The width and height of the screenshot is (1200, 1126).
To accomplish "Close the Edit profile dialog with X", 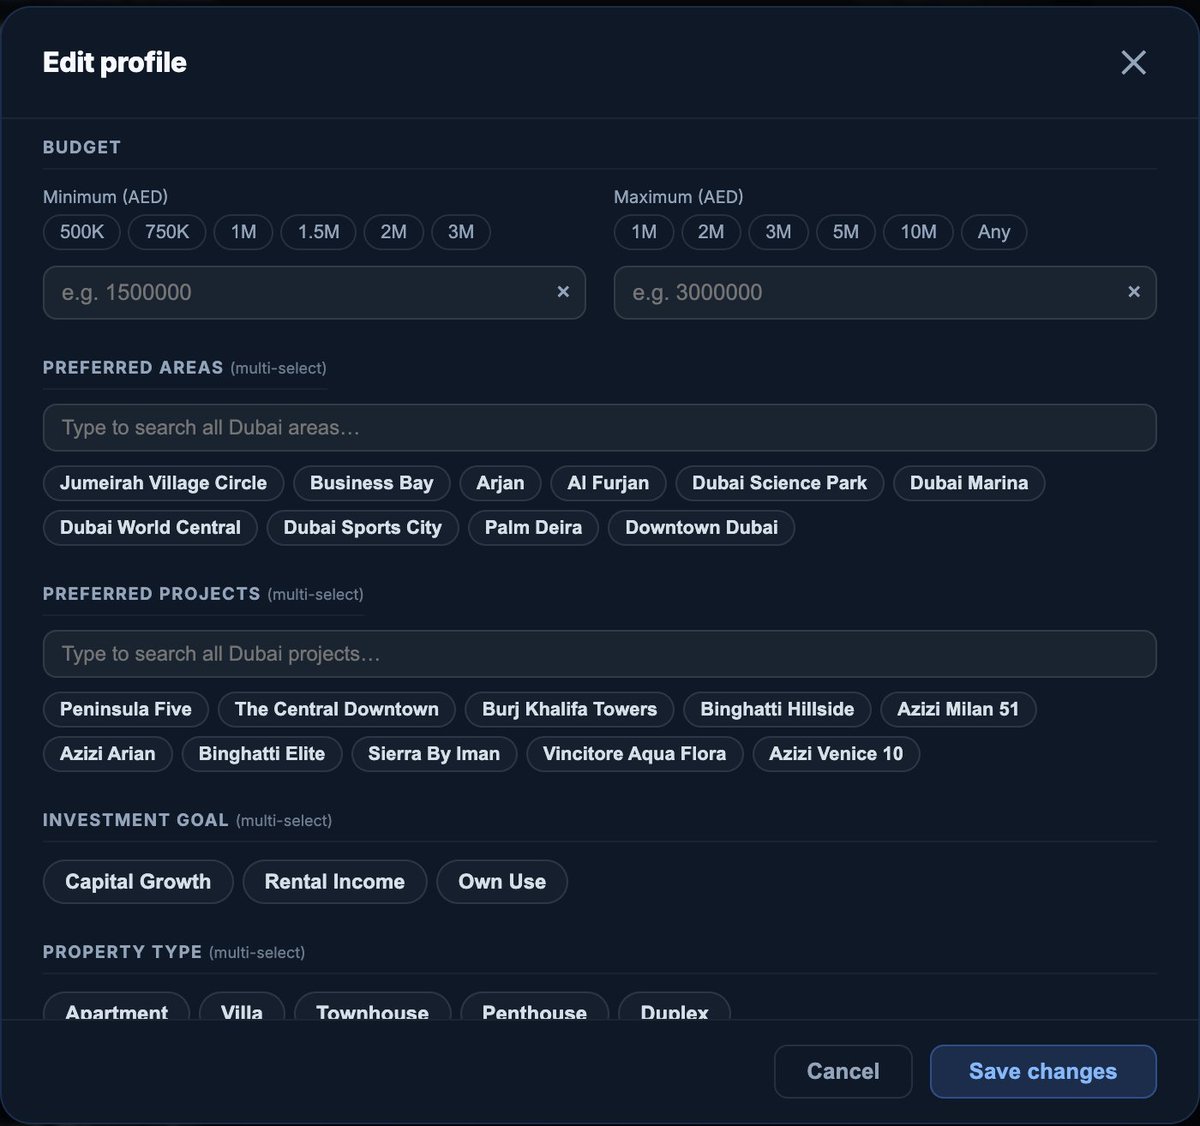I will (1133, 62).
